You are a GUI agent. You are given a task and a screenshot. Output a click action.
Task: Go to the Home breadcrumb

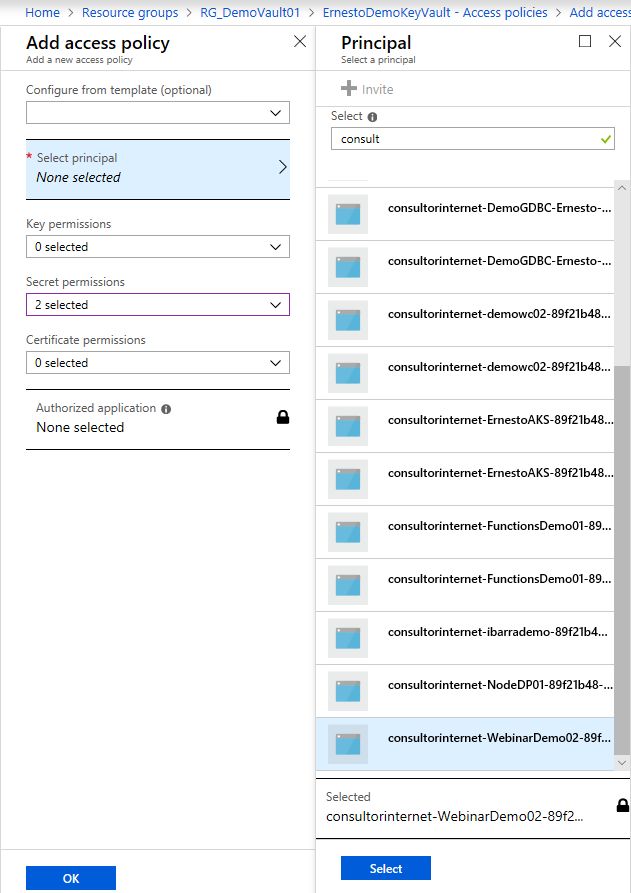point(42,13)
